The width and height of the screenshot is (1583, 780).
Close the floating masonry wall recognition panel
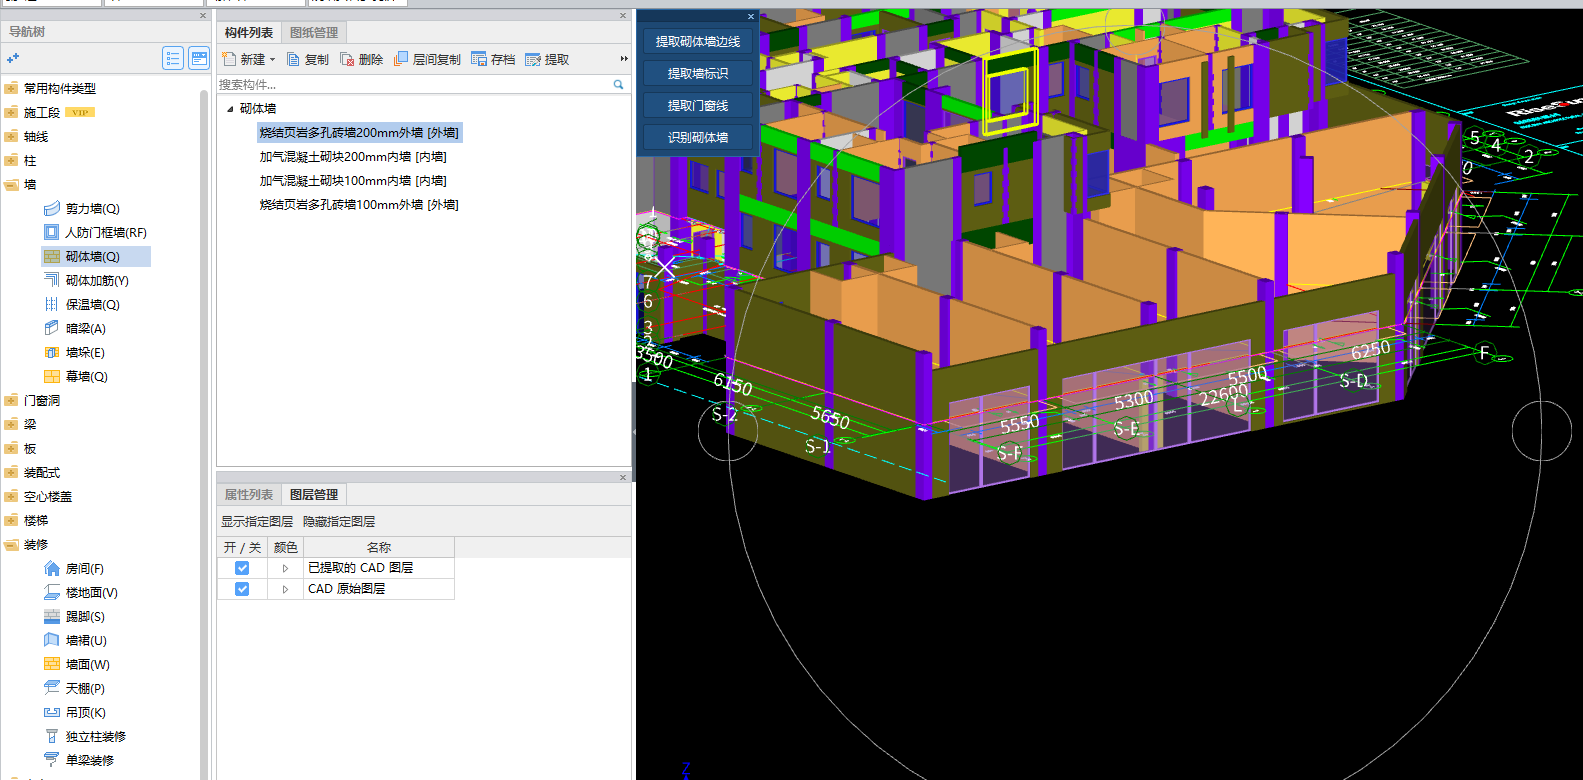[751, 16]
